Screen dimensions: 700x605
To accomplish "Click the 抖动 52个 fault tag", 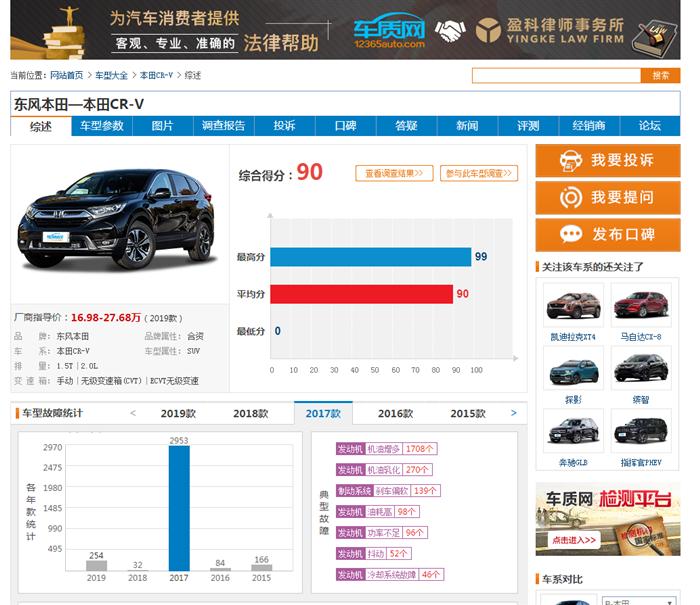I will (x=374, y=554).
